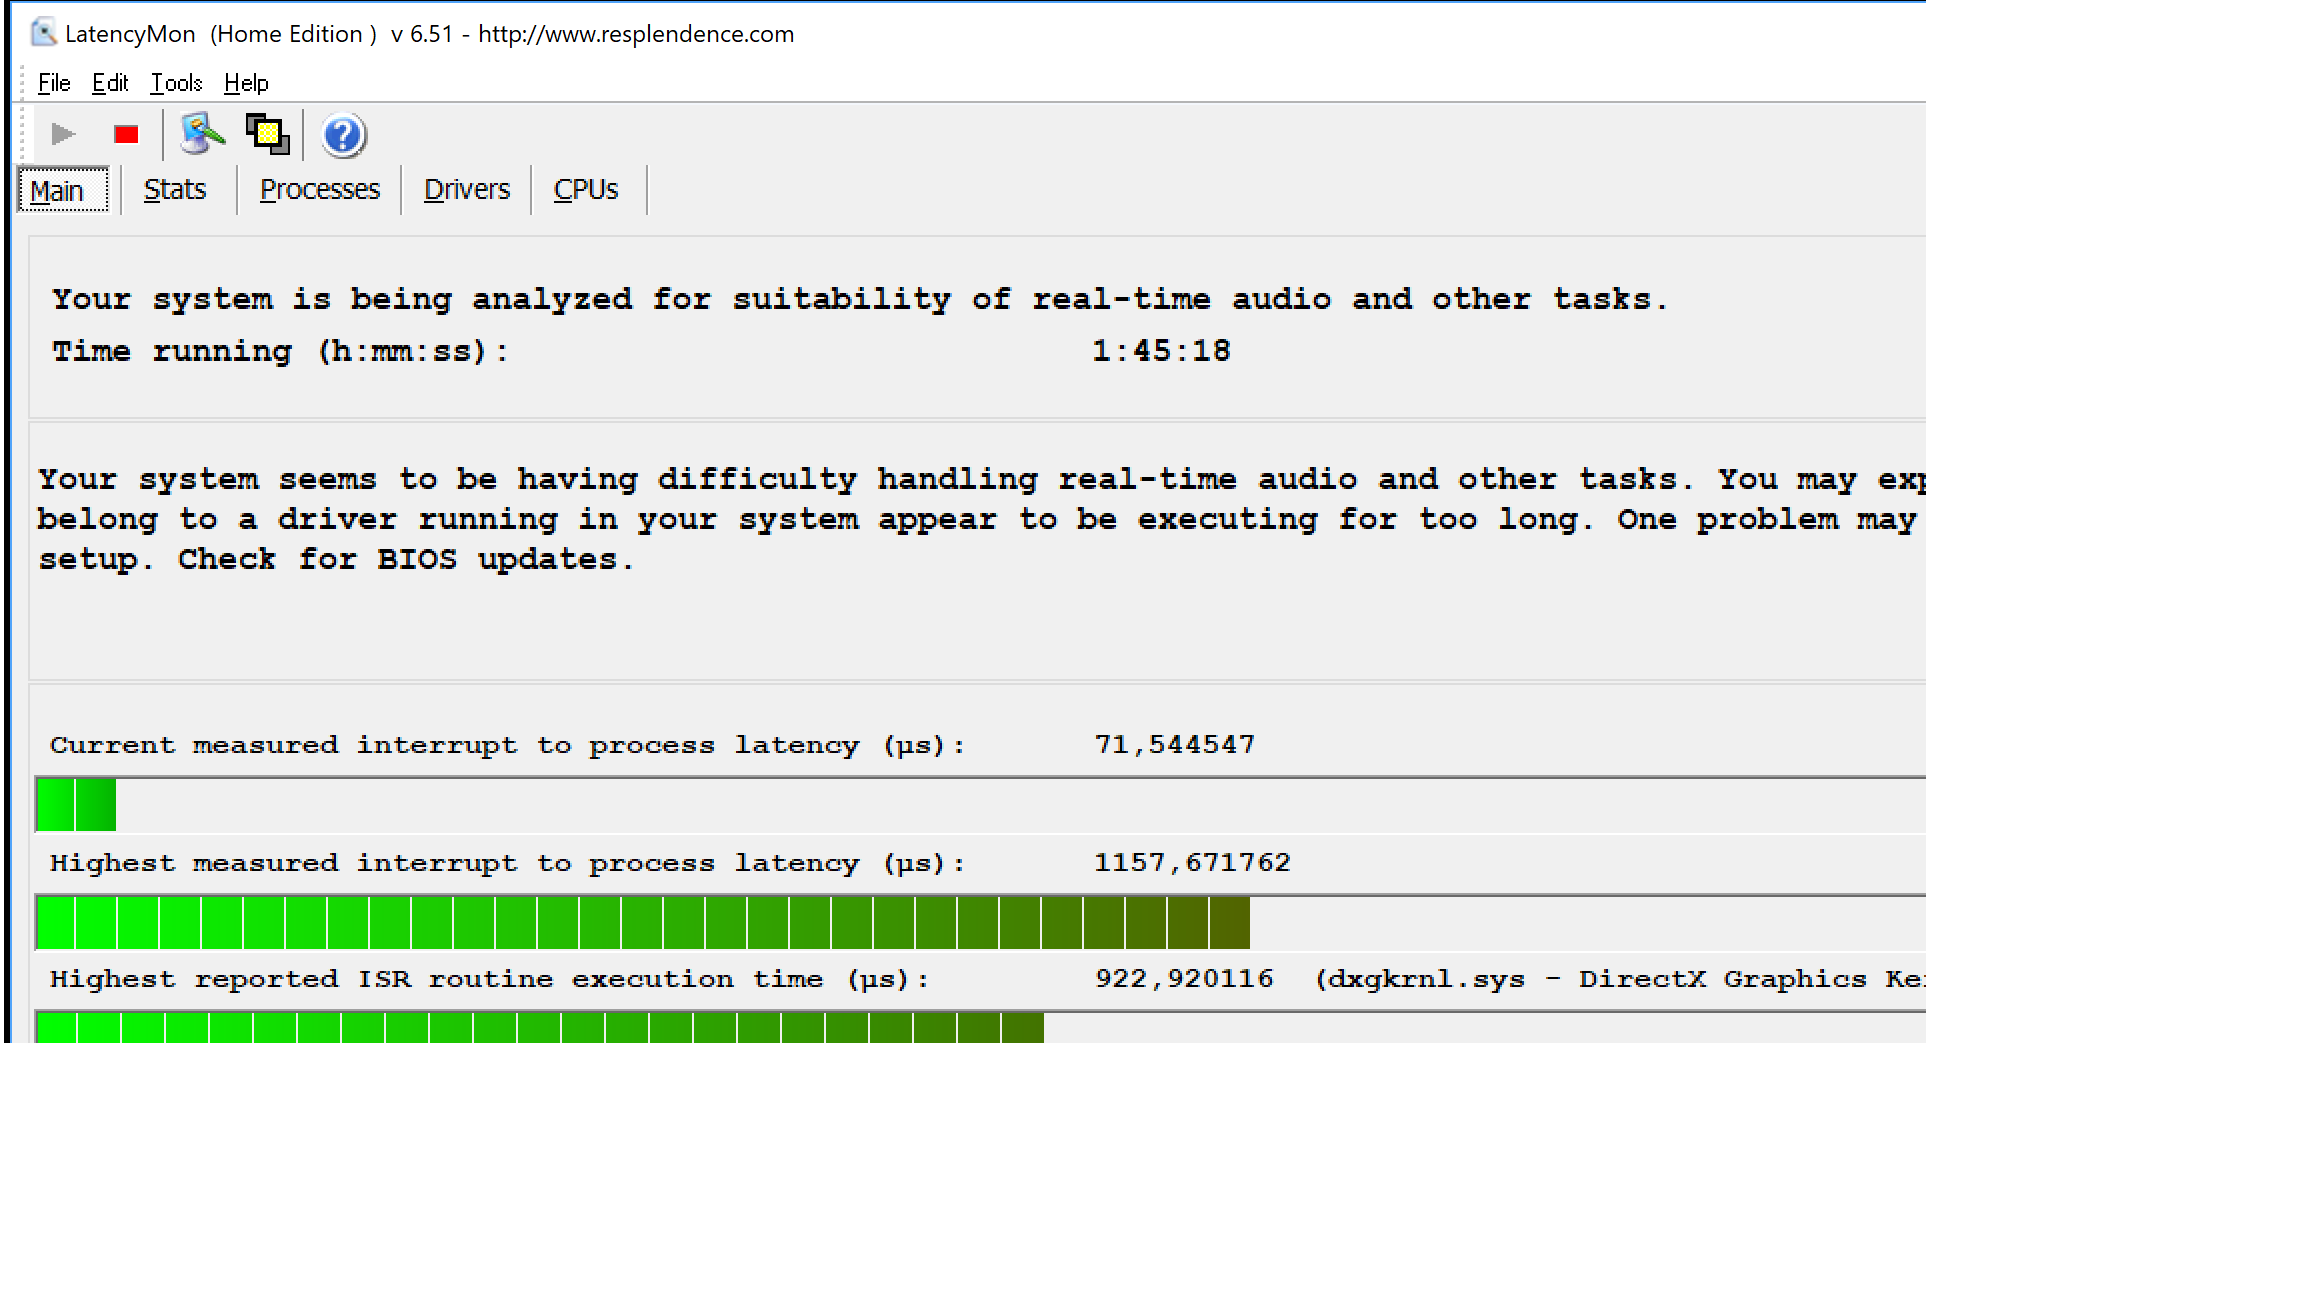Click the highest ISR execution time bar

540,1028
